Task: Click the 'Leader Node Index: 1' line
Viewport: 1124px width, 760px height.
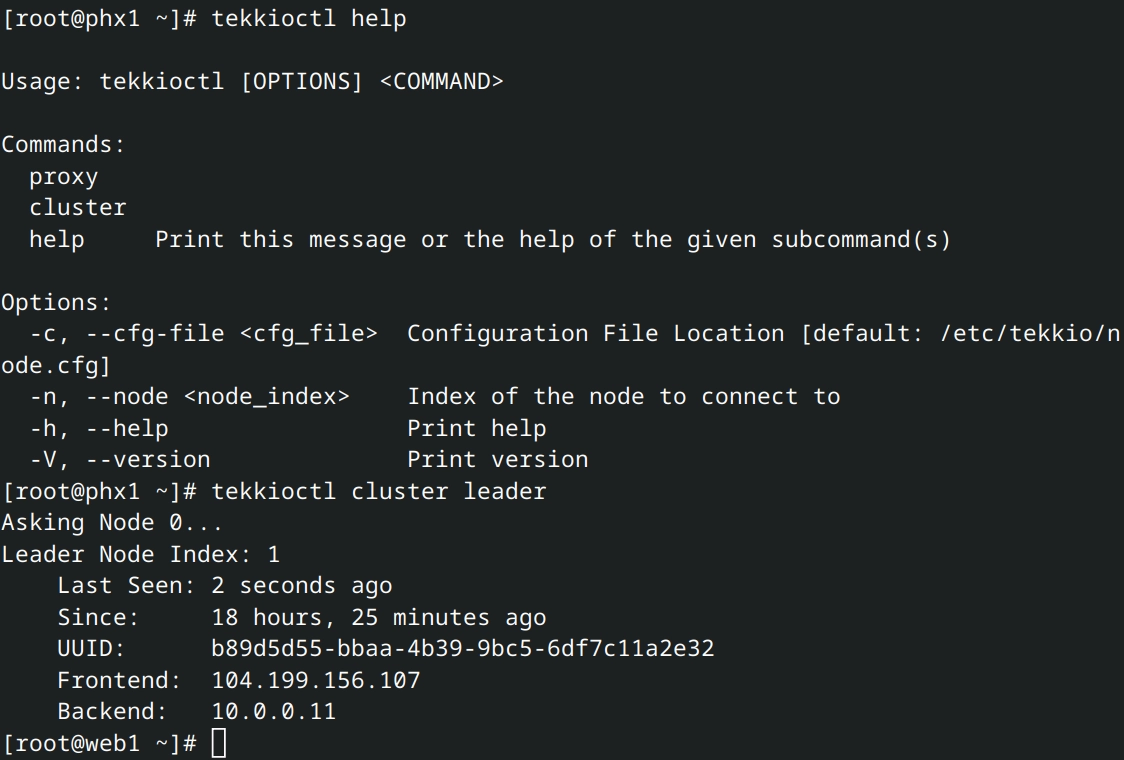Action: 140,554
